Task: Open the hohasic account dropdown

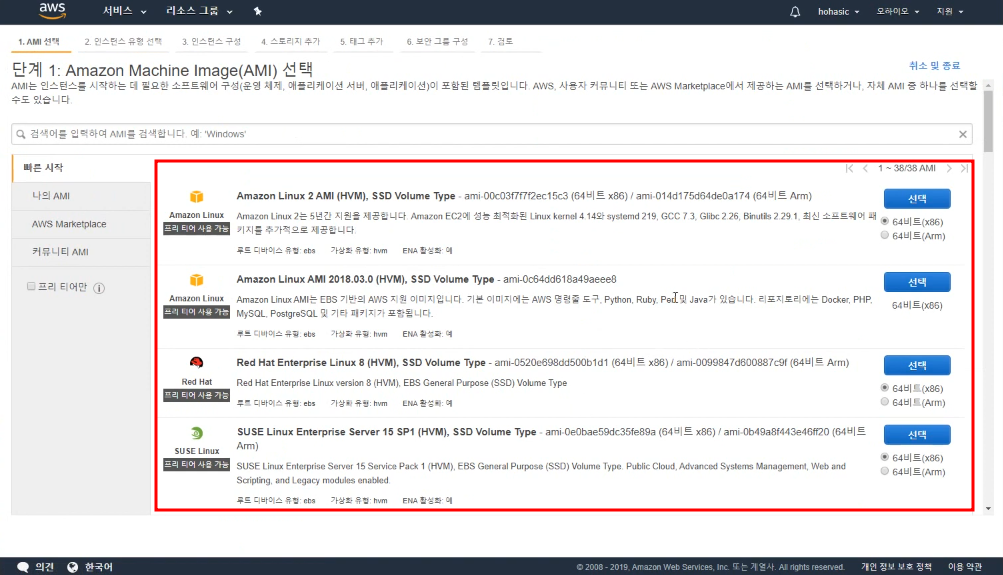Action: [838, 12]
